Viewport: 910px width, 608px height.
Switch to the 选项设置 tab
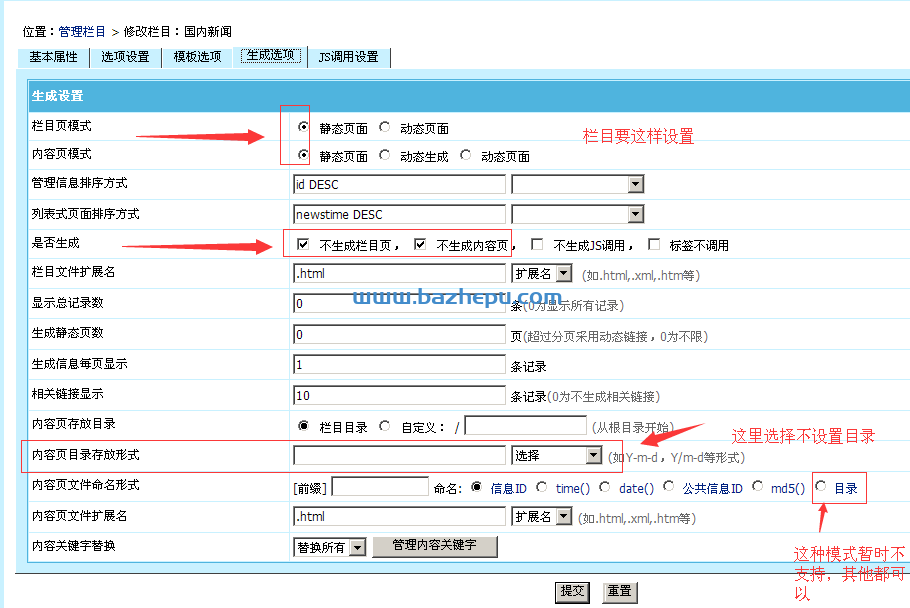[x=125, y=57]
